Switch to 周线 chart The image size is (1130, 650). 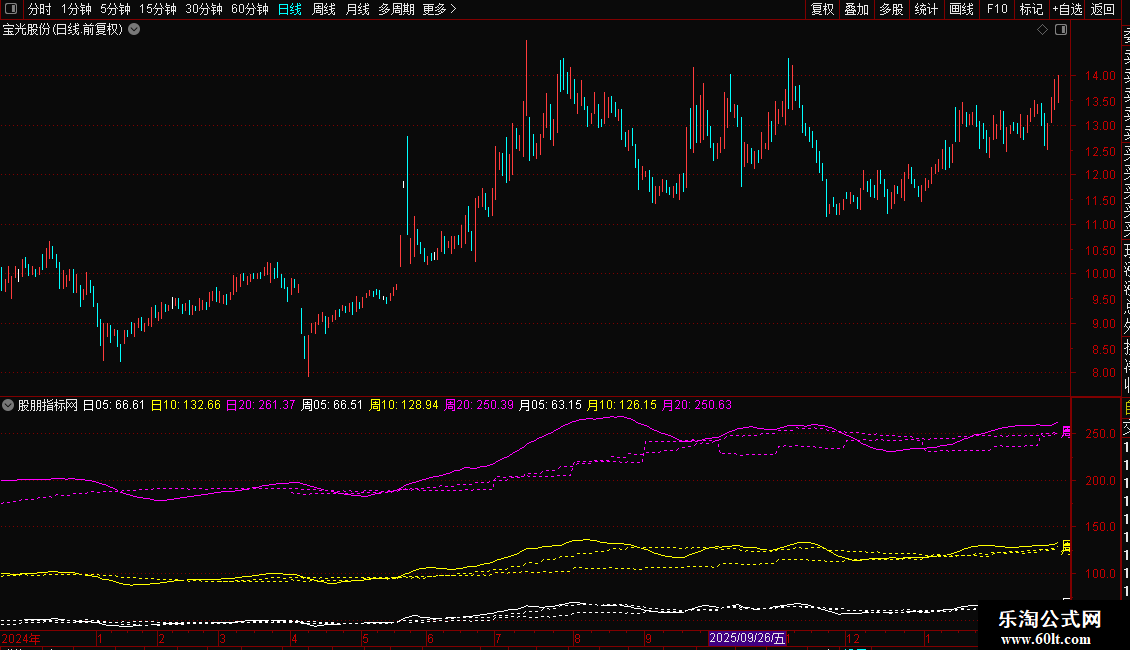[324, 9]
